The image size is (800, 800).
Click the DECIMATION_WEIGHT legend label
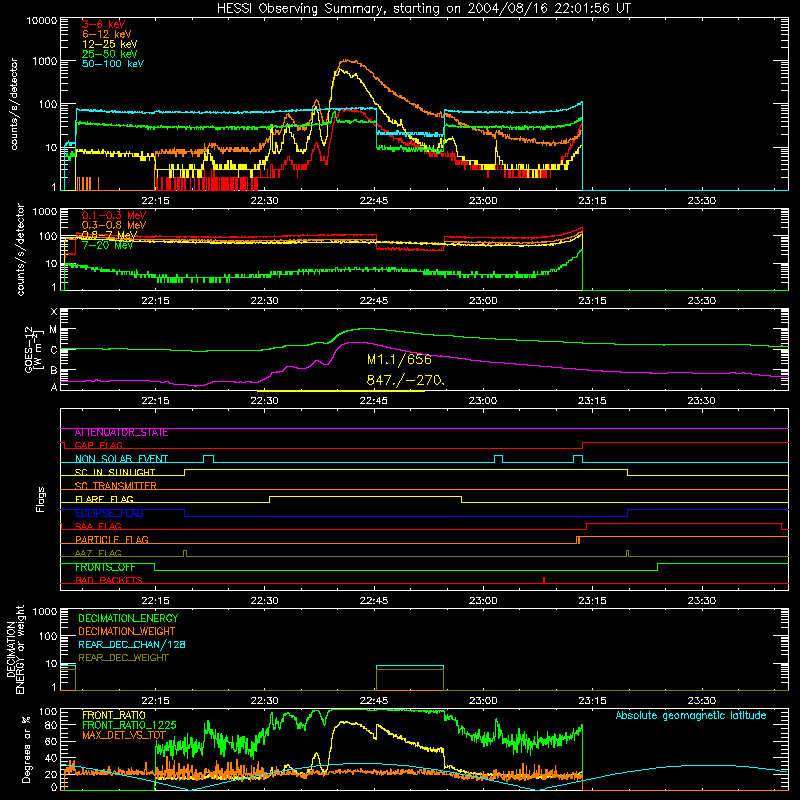127,632
